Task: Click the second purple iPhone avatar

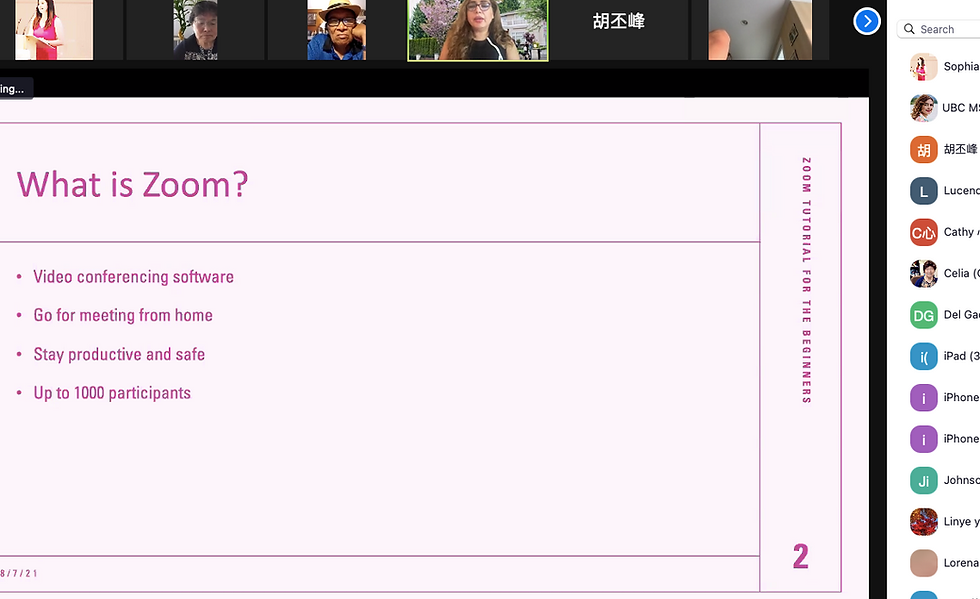Action: click(x=923, y=439)
